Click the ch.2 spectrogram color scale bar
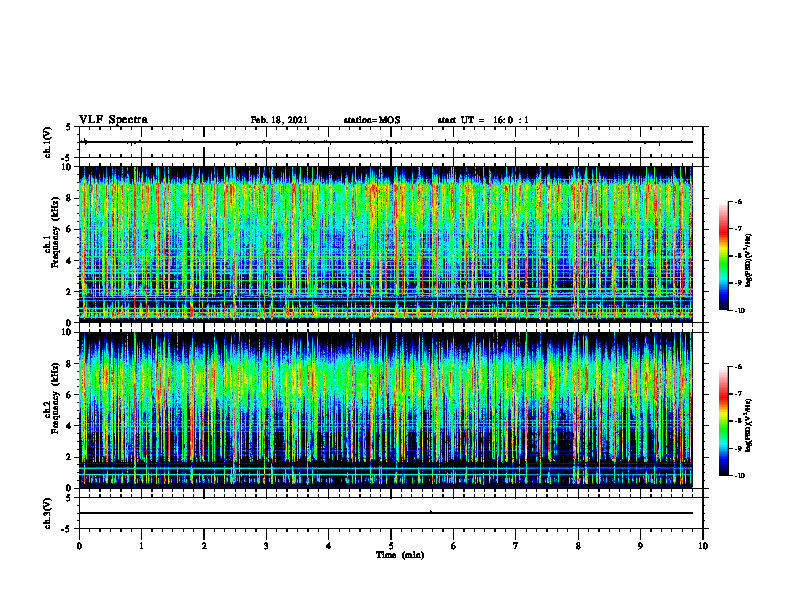This screenshot has width=792, height=612. coord(724,421)
